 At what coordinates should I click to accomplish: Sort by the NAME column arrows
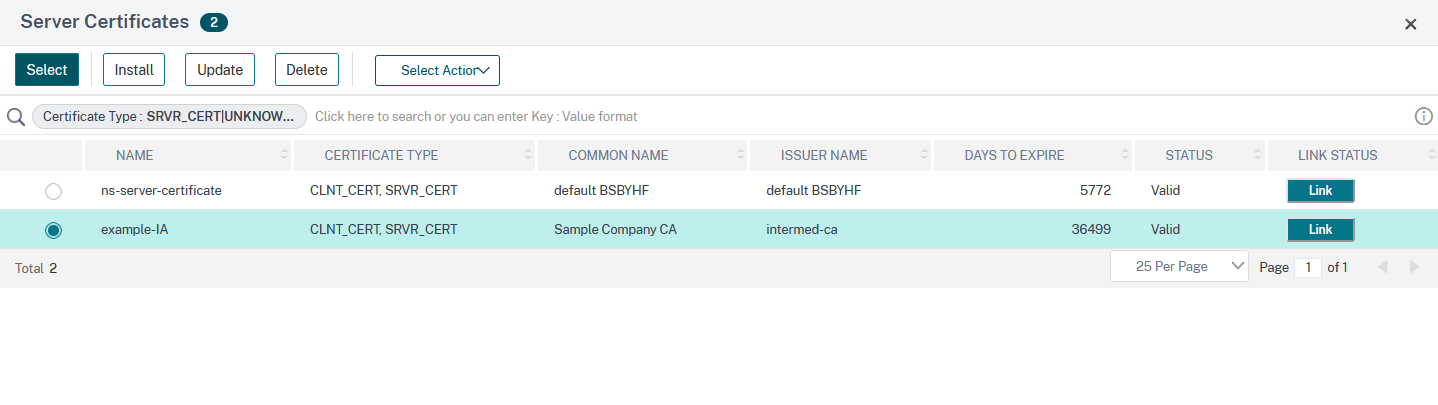(284, 155)
